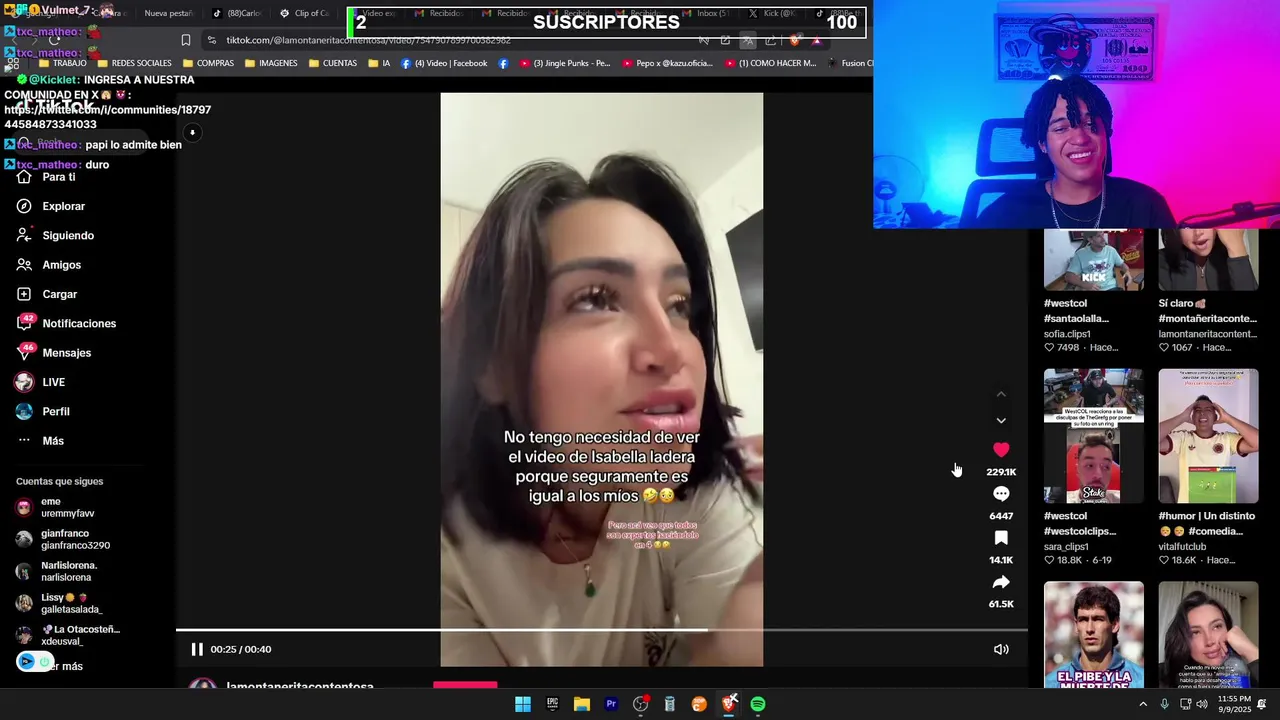This screenshot has width=1280, height=720.
Task: Go to previous video up chevron
Action: (1001, 395)
